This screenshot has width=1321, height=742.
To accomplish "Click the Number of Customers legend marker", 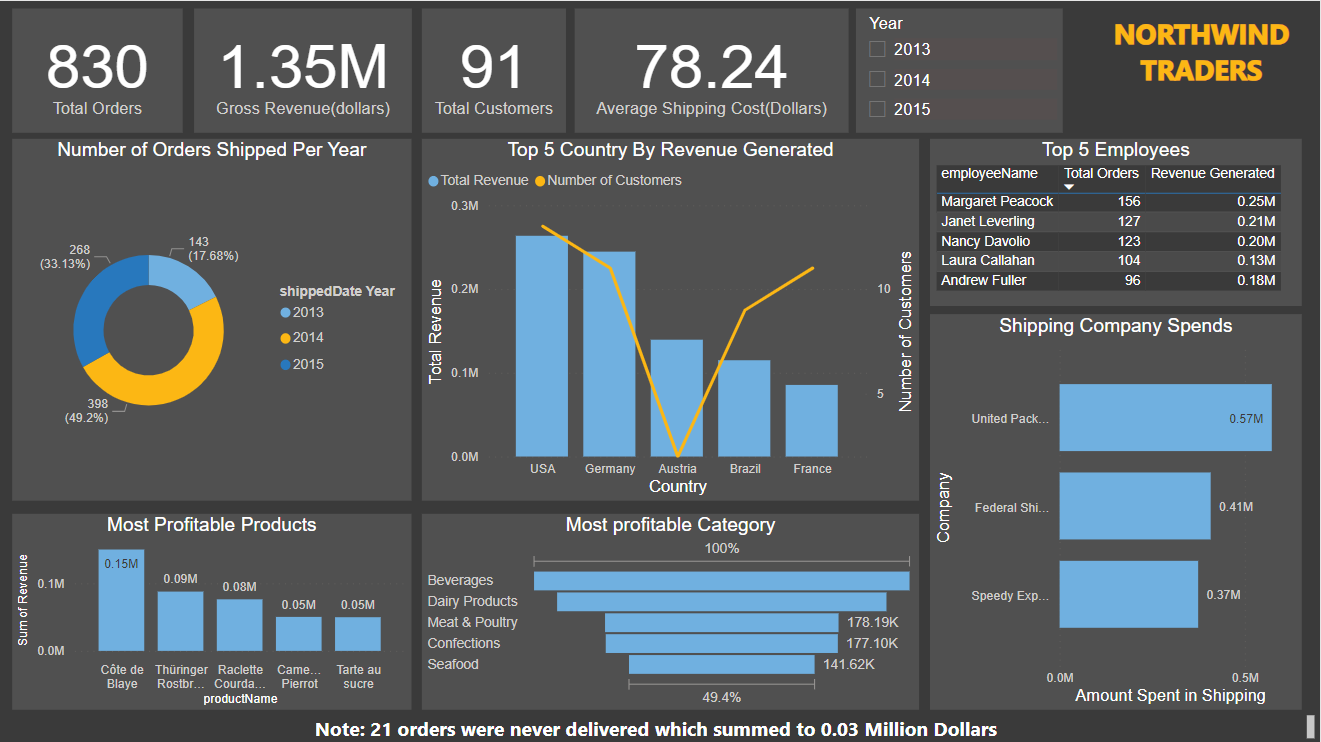I will click(541, 181).
